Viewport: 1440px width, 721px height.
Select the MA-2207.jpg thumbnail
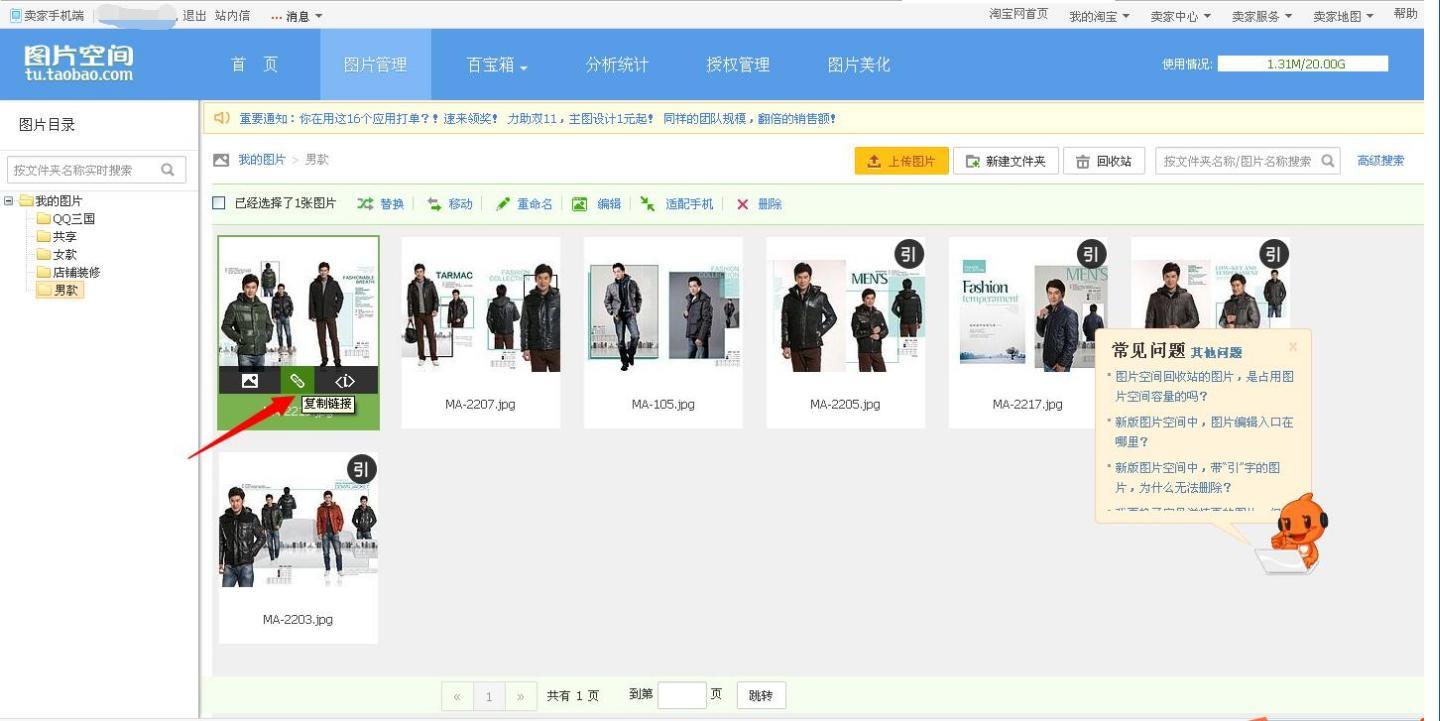click(x=481, y=332)
